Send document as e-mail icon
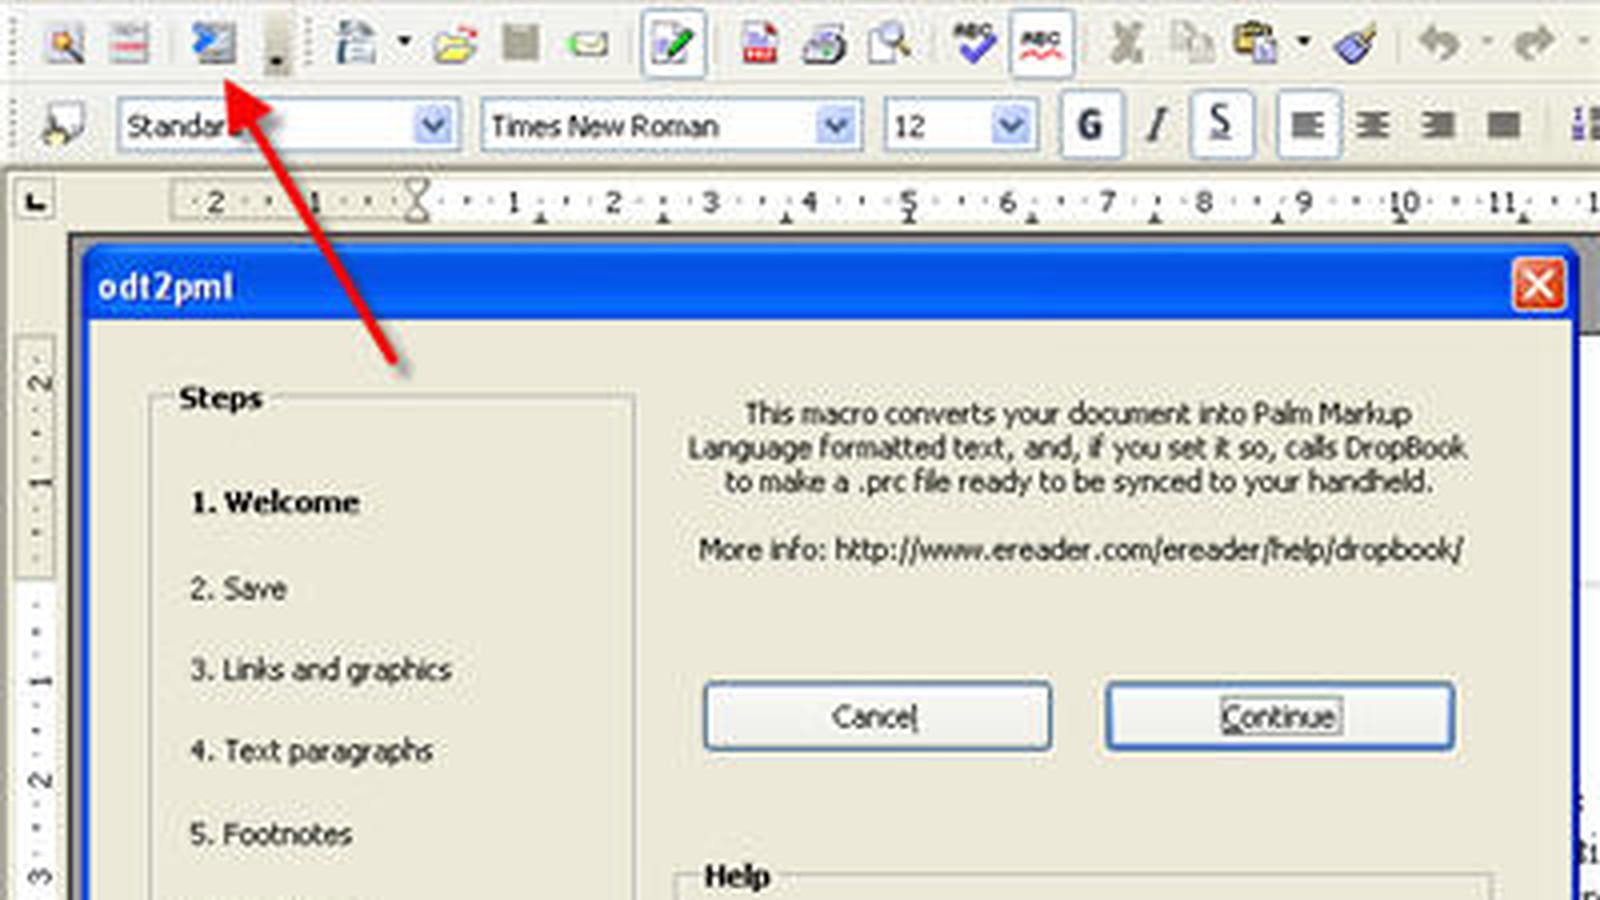1600x900 pixels. 587,45
